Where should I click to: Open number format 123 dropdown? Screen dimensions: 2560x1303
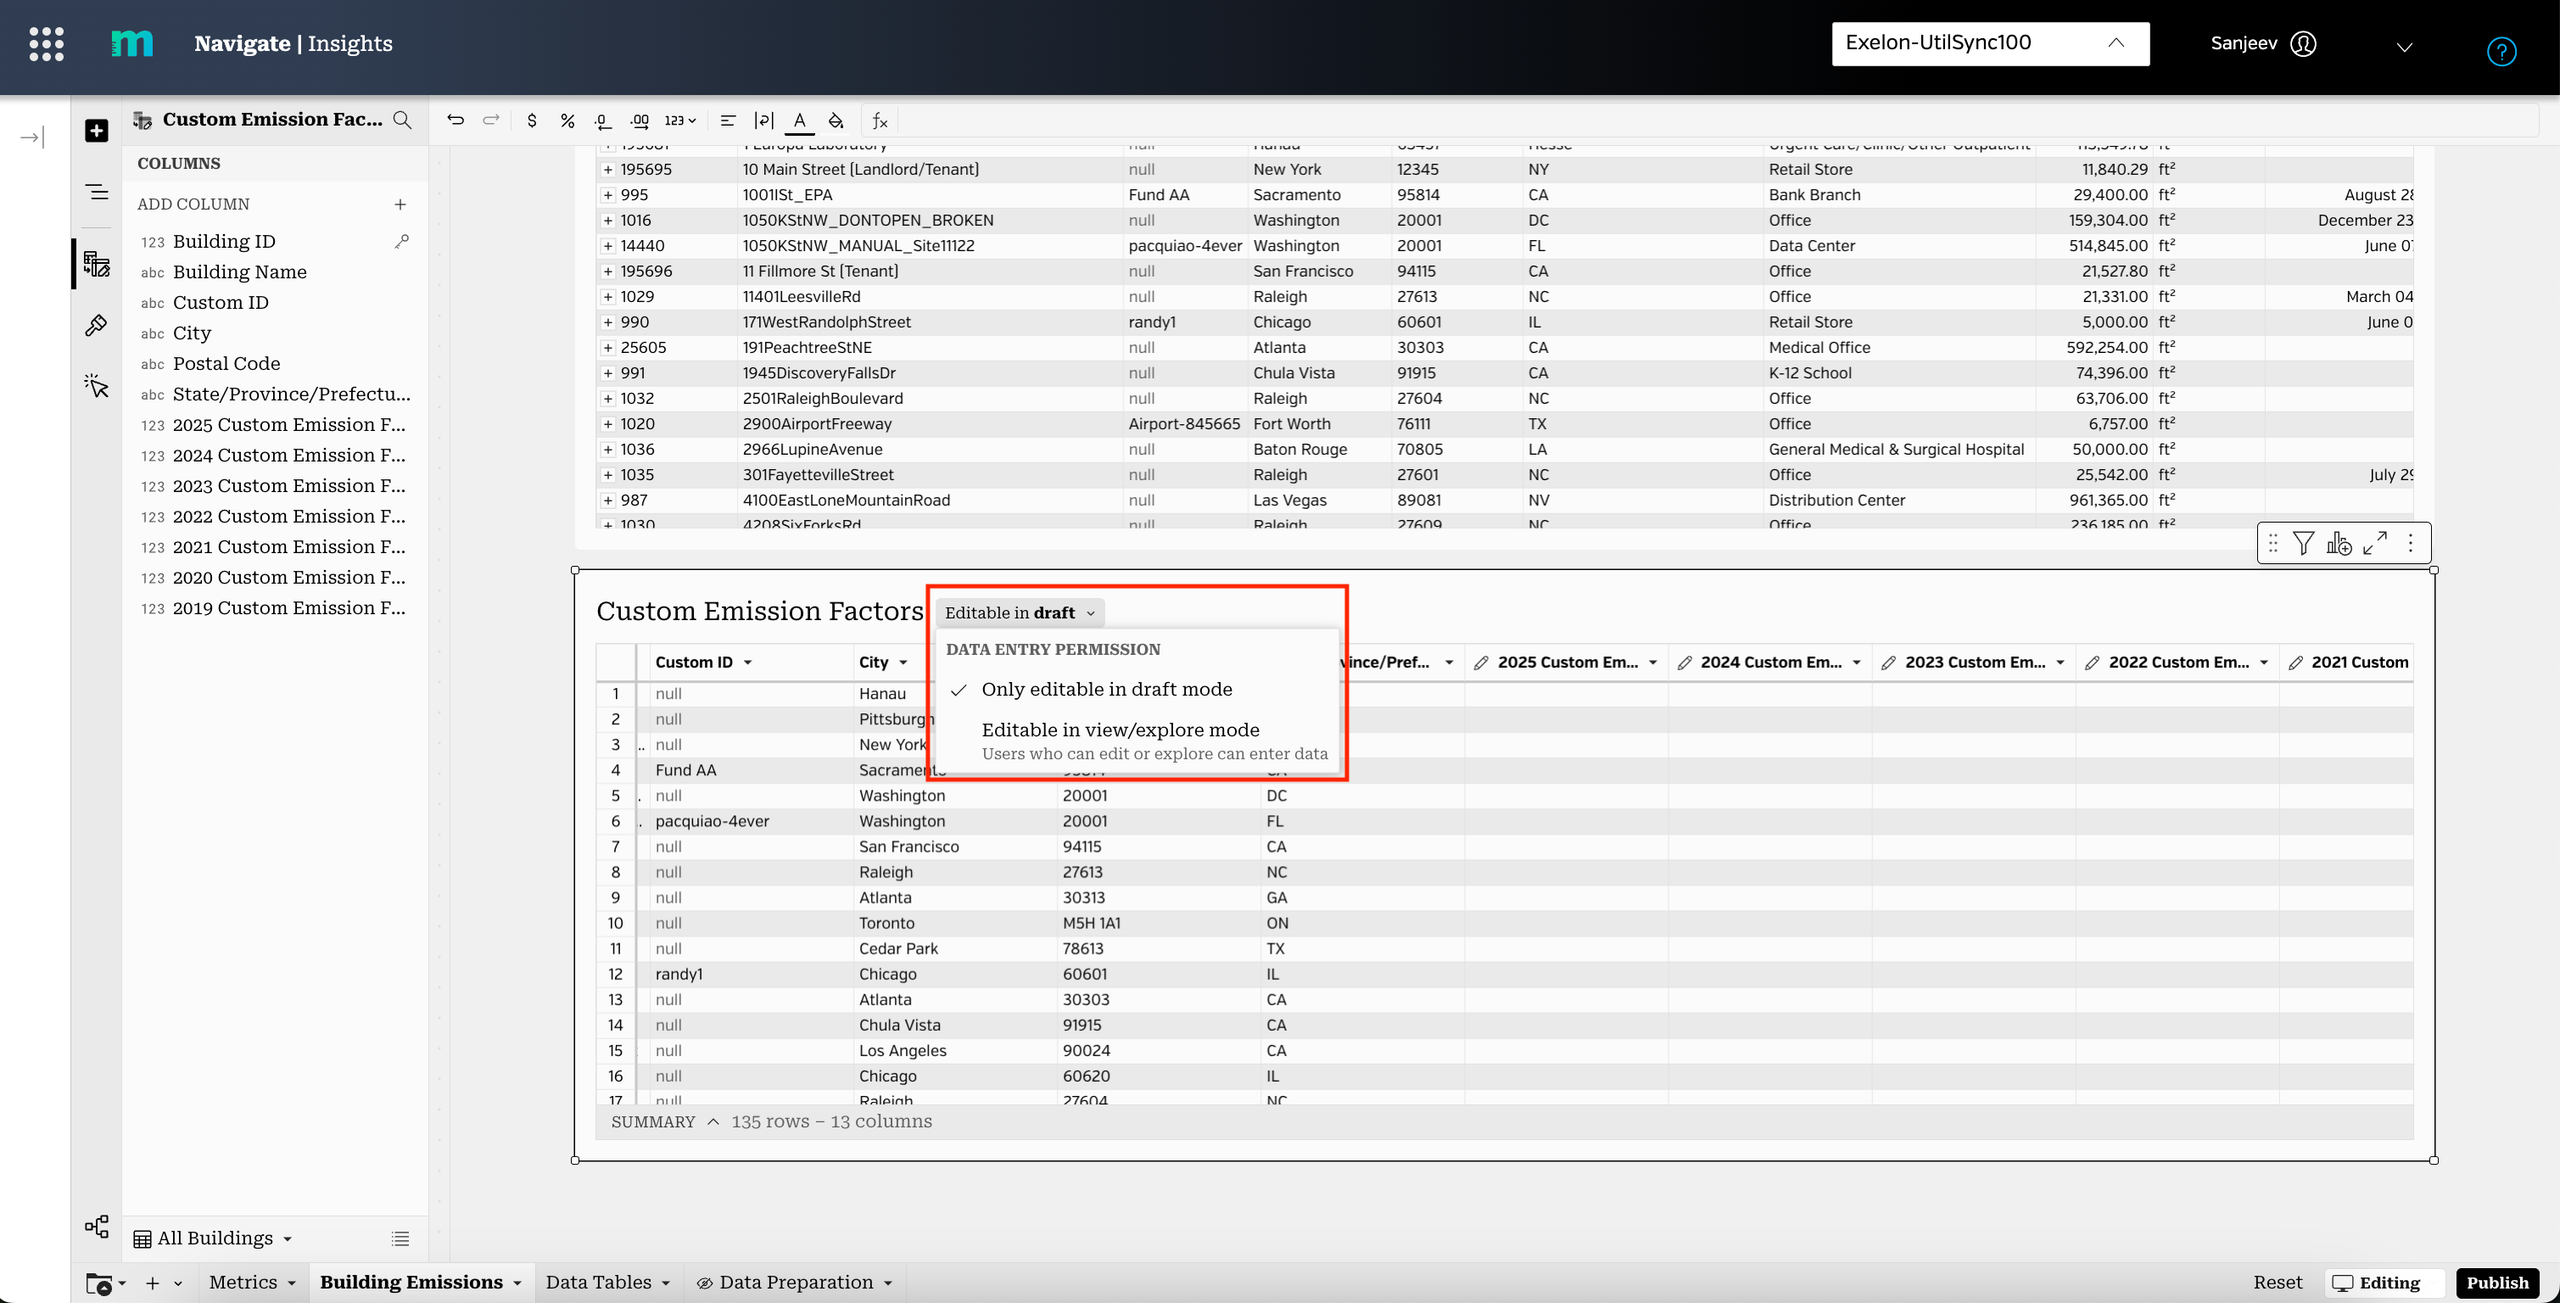click(x=680, y=121)
